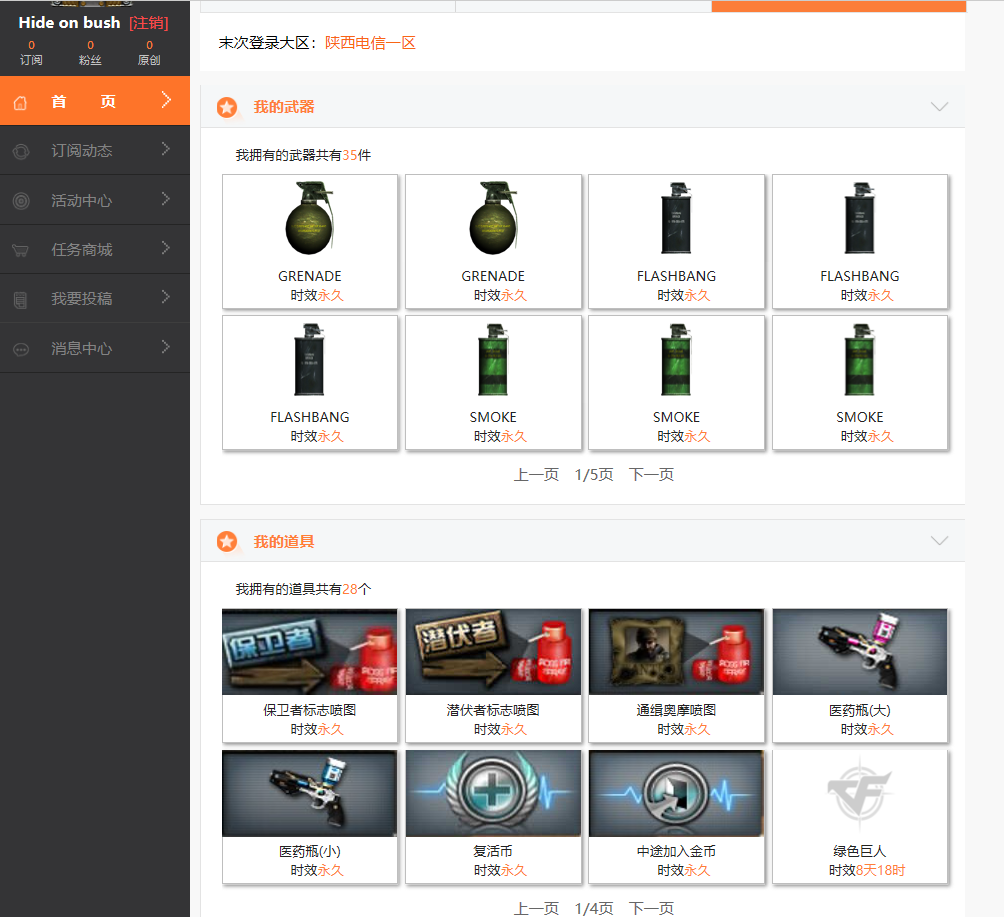The image size is (1004, 917).
Task: Expand the 订阅动态 arrow chevron
Action: pos(166,149)
